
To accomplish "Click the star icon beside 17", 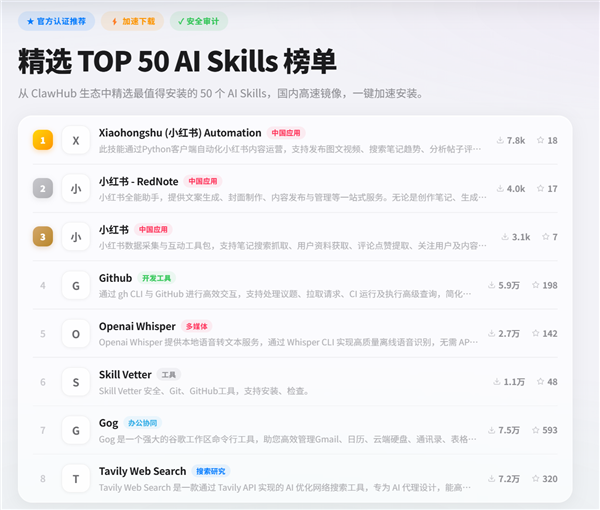I will point(540,188).
